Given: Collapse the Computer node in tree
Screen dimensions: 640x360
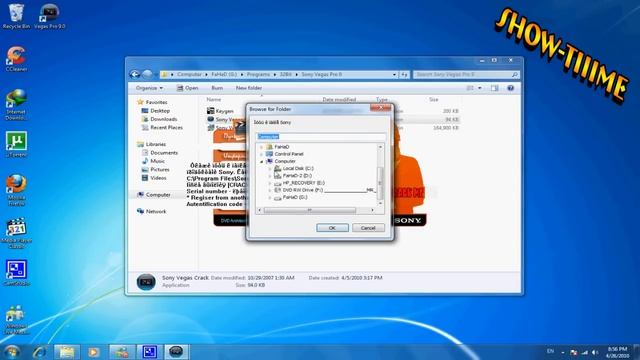Looking at the screenshot, I should click(x=262, y=162).
